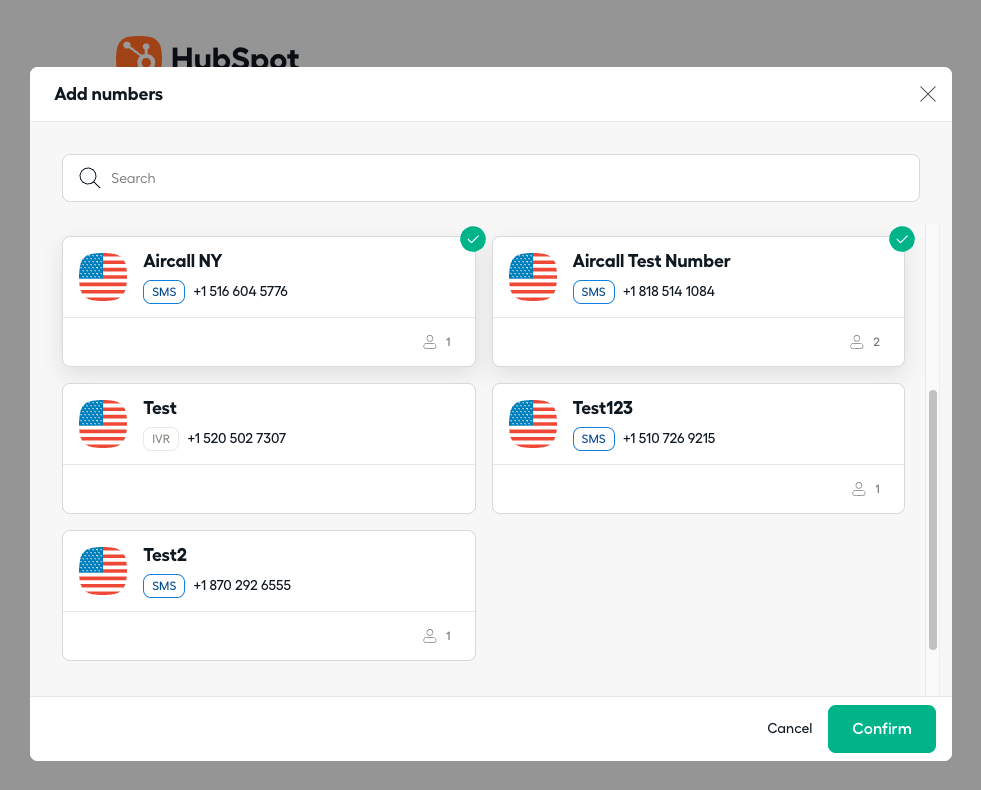The width and height of the screenshot is (981, 790).
Task: Click phone number +1 818 514 1084
Action: point(668,291)
